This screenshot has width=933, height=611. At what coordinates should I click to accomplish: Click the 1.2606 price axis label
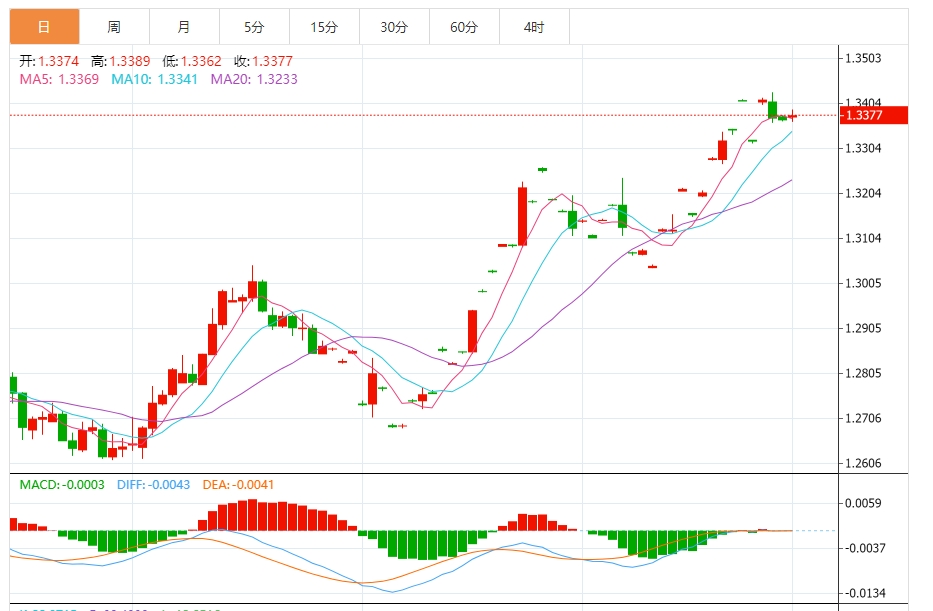[863, 463]
